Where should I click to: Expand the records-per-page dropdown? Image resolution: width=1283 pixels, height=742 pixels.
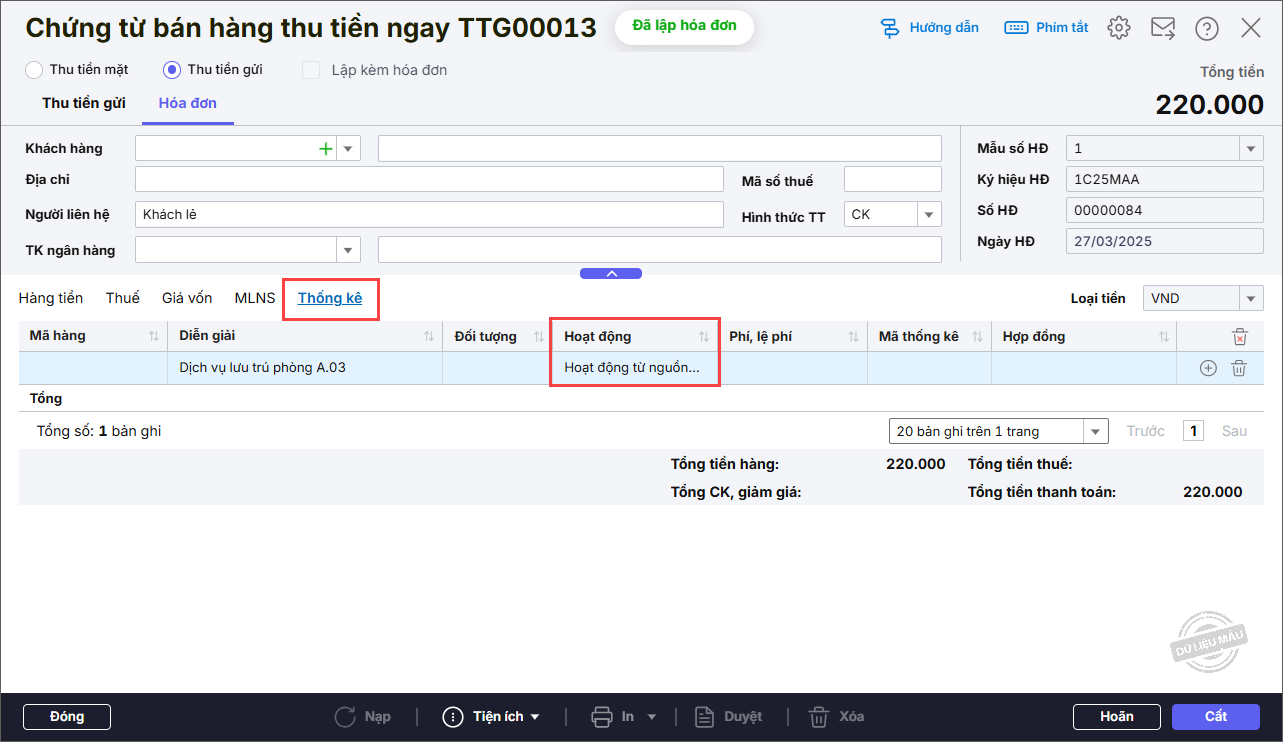tap(1096, 432)
